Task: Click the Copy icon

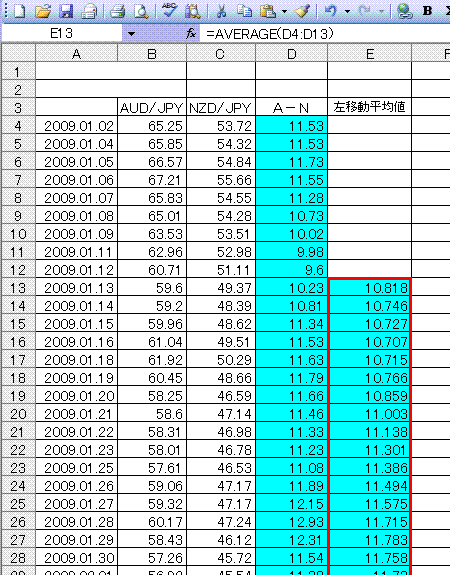Action: [x=244, y=11]
